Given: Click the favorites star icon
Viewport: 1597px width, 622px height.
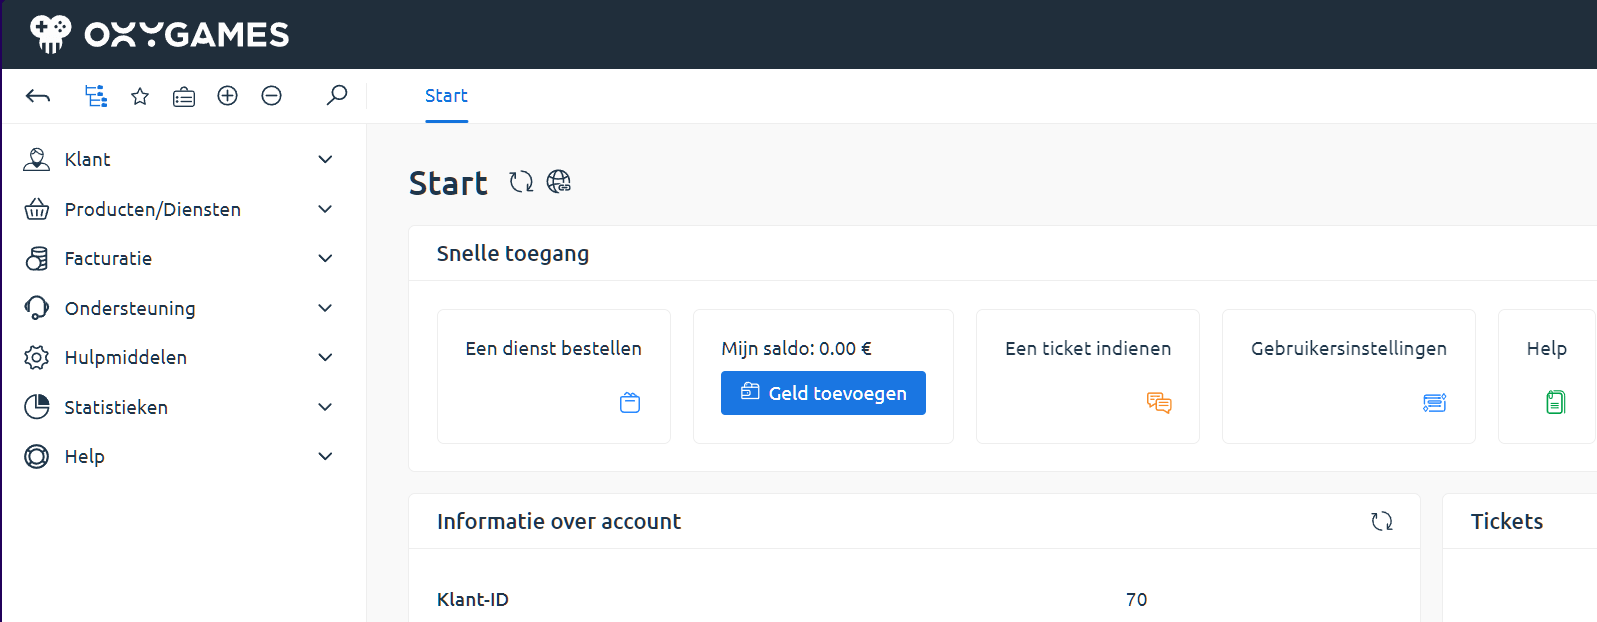Looking at the screenshot, I should click(140, 96).
